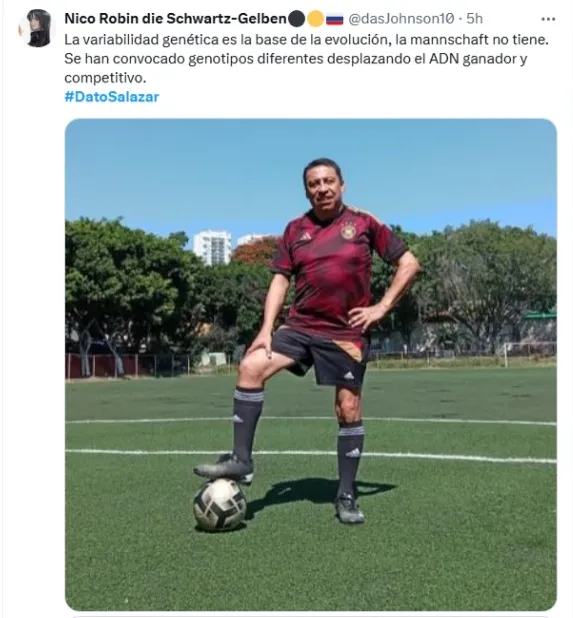The width and height of the screenshot is (573, 618).
Task: Click the tweet line starting 'Se han convocado'
Action: [296, 59]
